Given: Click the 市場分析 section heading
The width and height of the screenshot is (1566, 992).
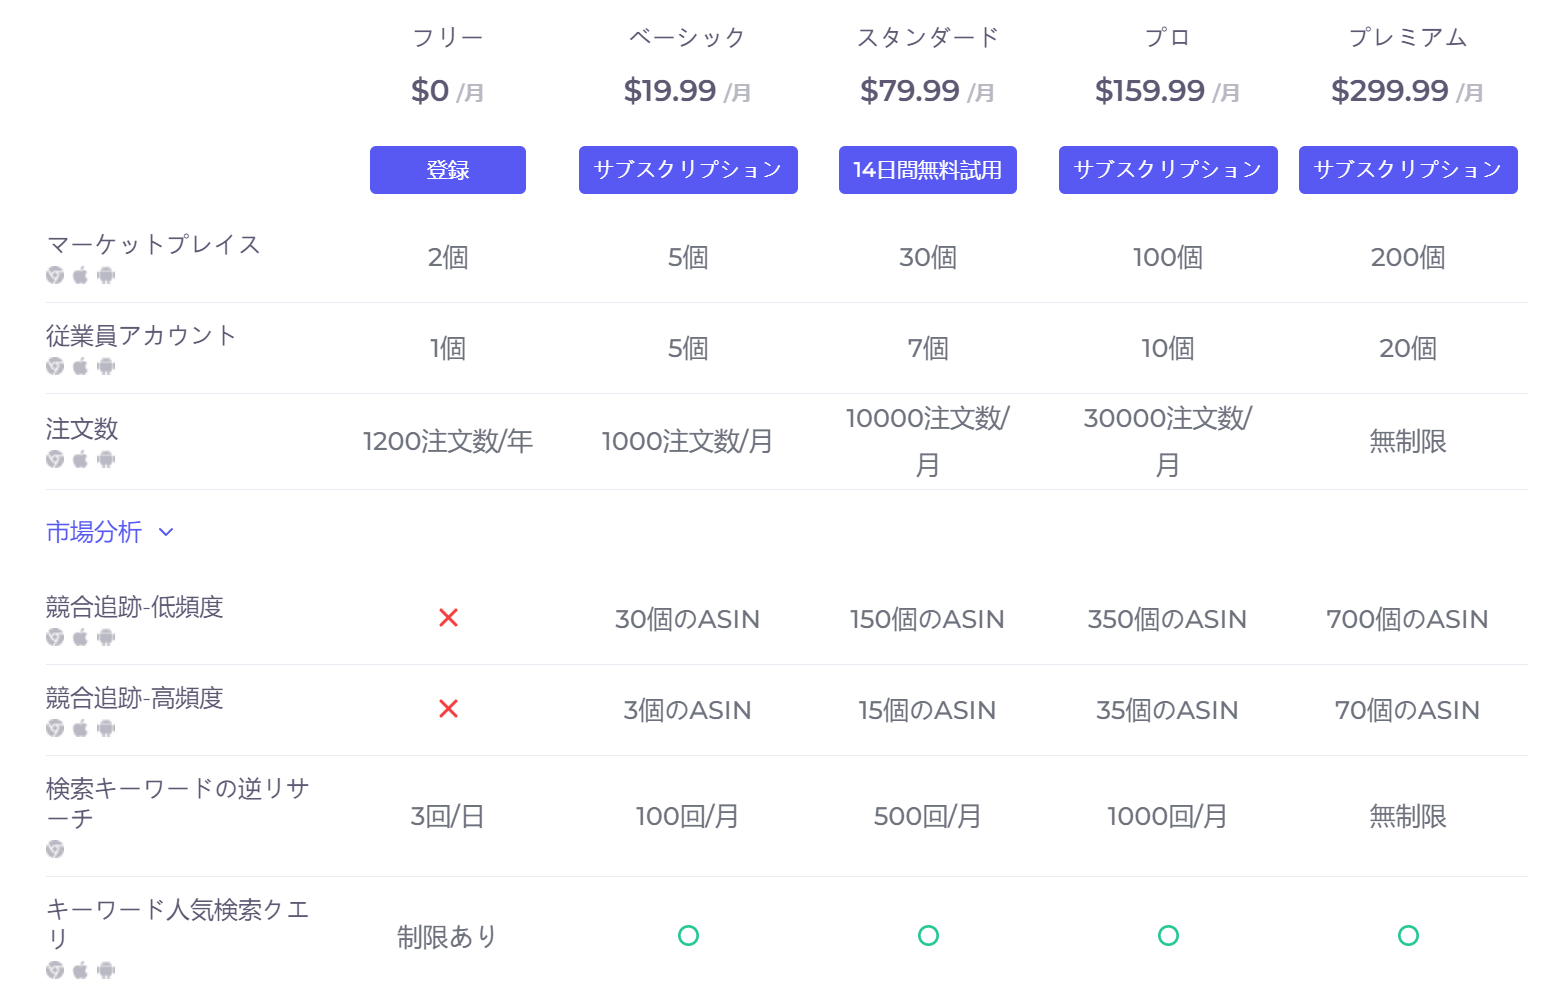Looking at the screenshot, I should click(94, 532).
